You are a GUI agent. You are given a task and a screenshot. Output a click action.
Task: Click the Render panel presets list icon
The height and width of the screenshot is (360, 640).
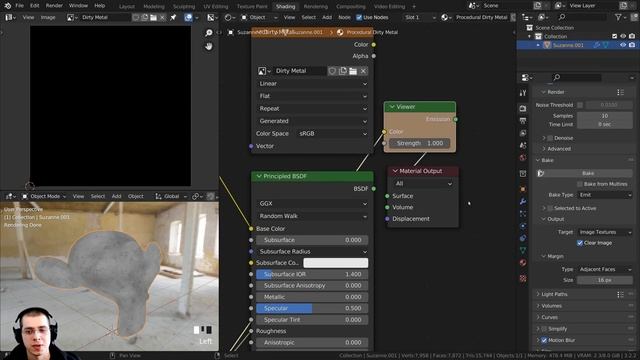pyautogui.click(x=620, y=92)
